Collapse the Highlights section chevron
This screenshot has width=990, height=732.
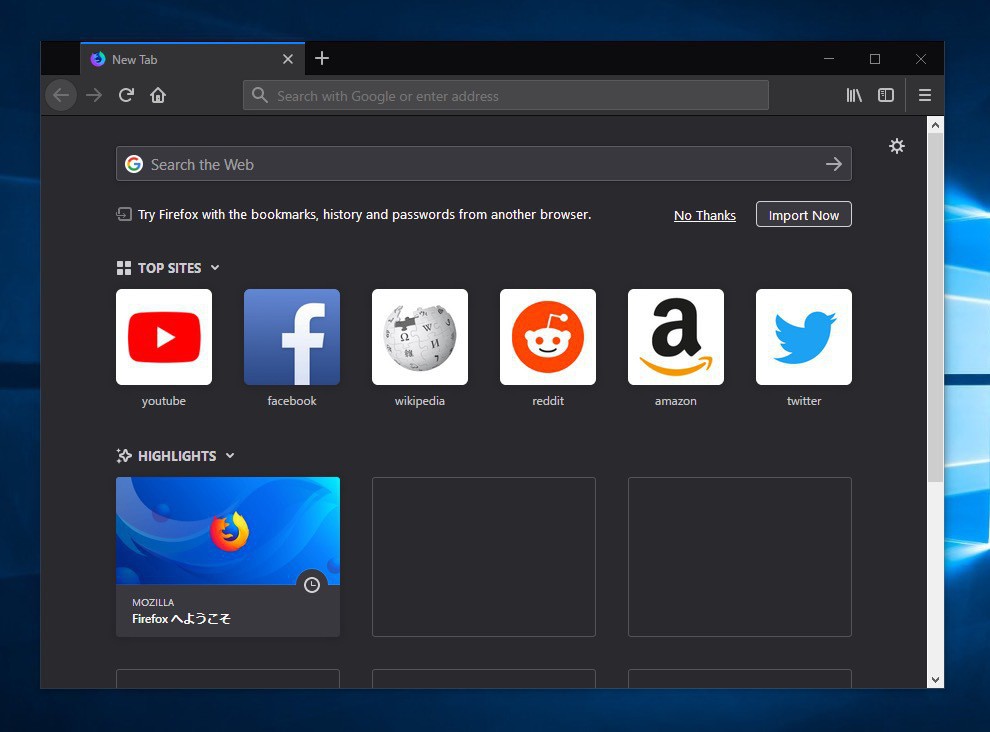point(230,456)
